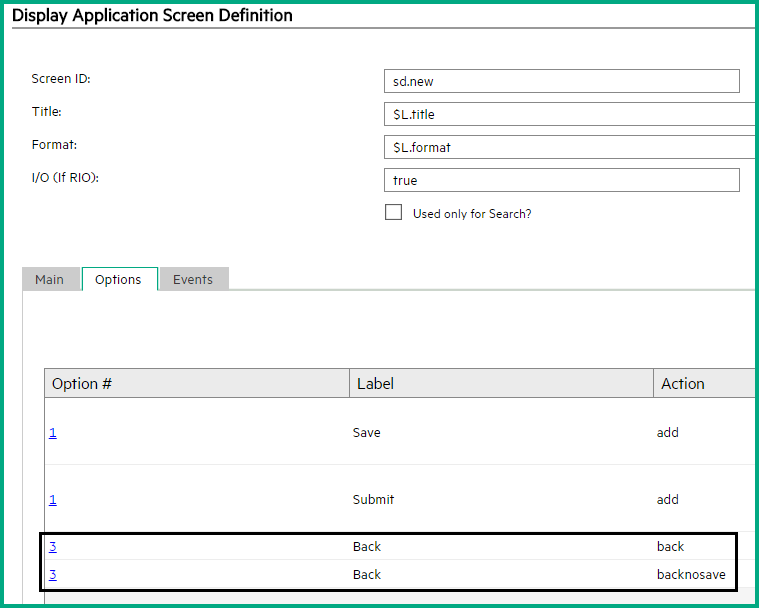Click the Screen ID input field

click(x=561, y=81)
